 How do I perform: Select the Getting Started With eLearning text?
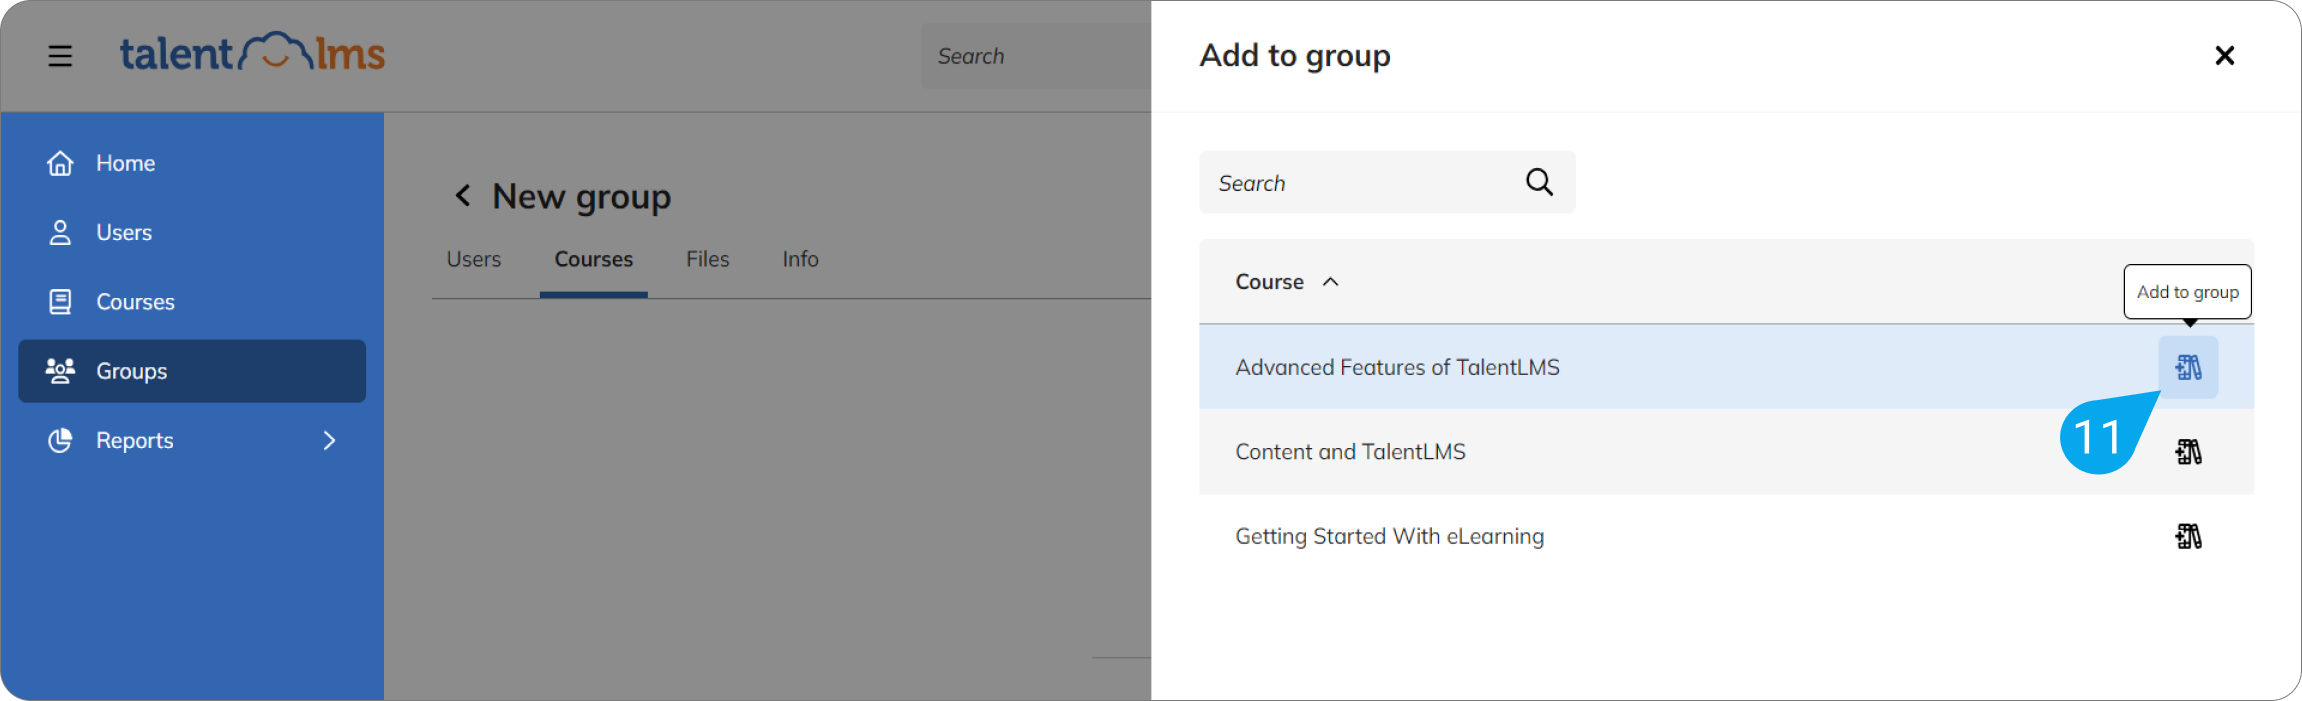1389,537
